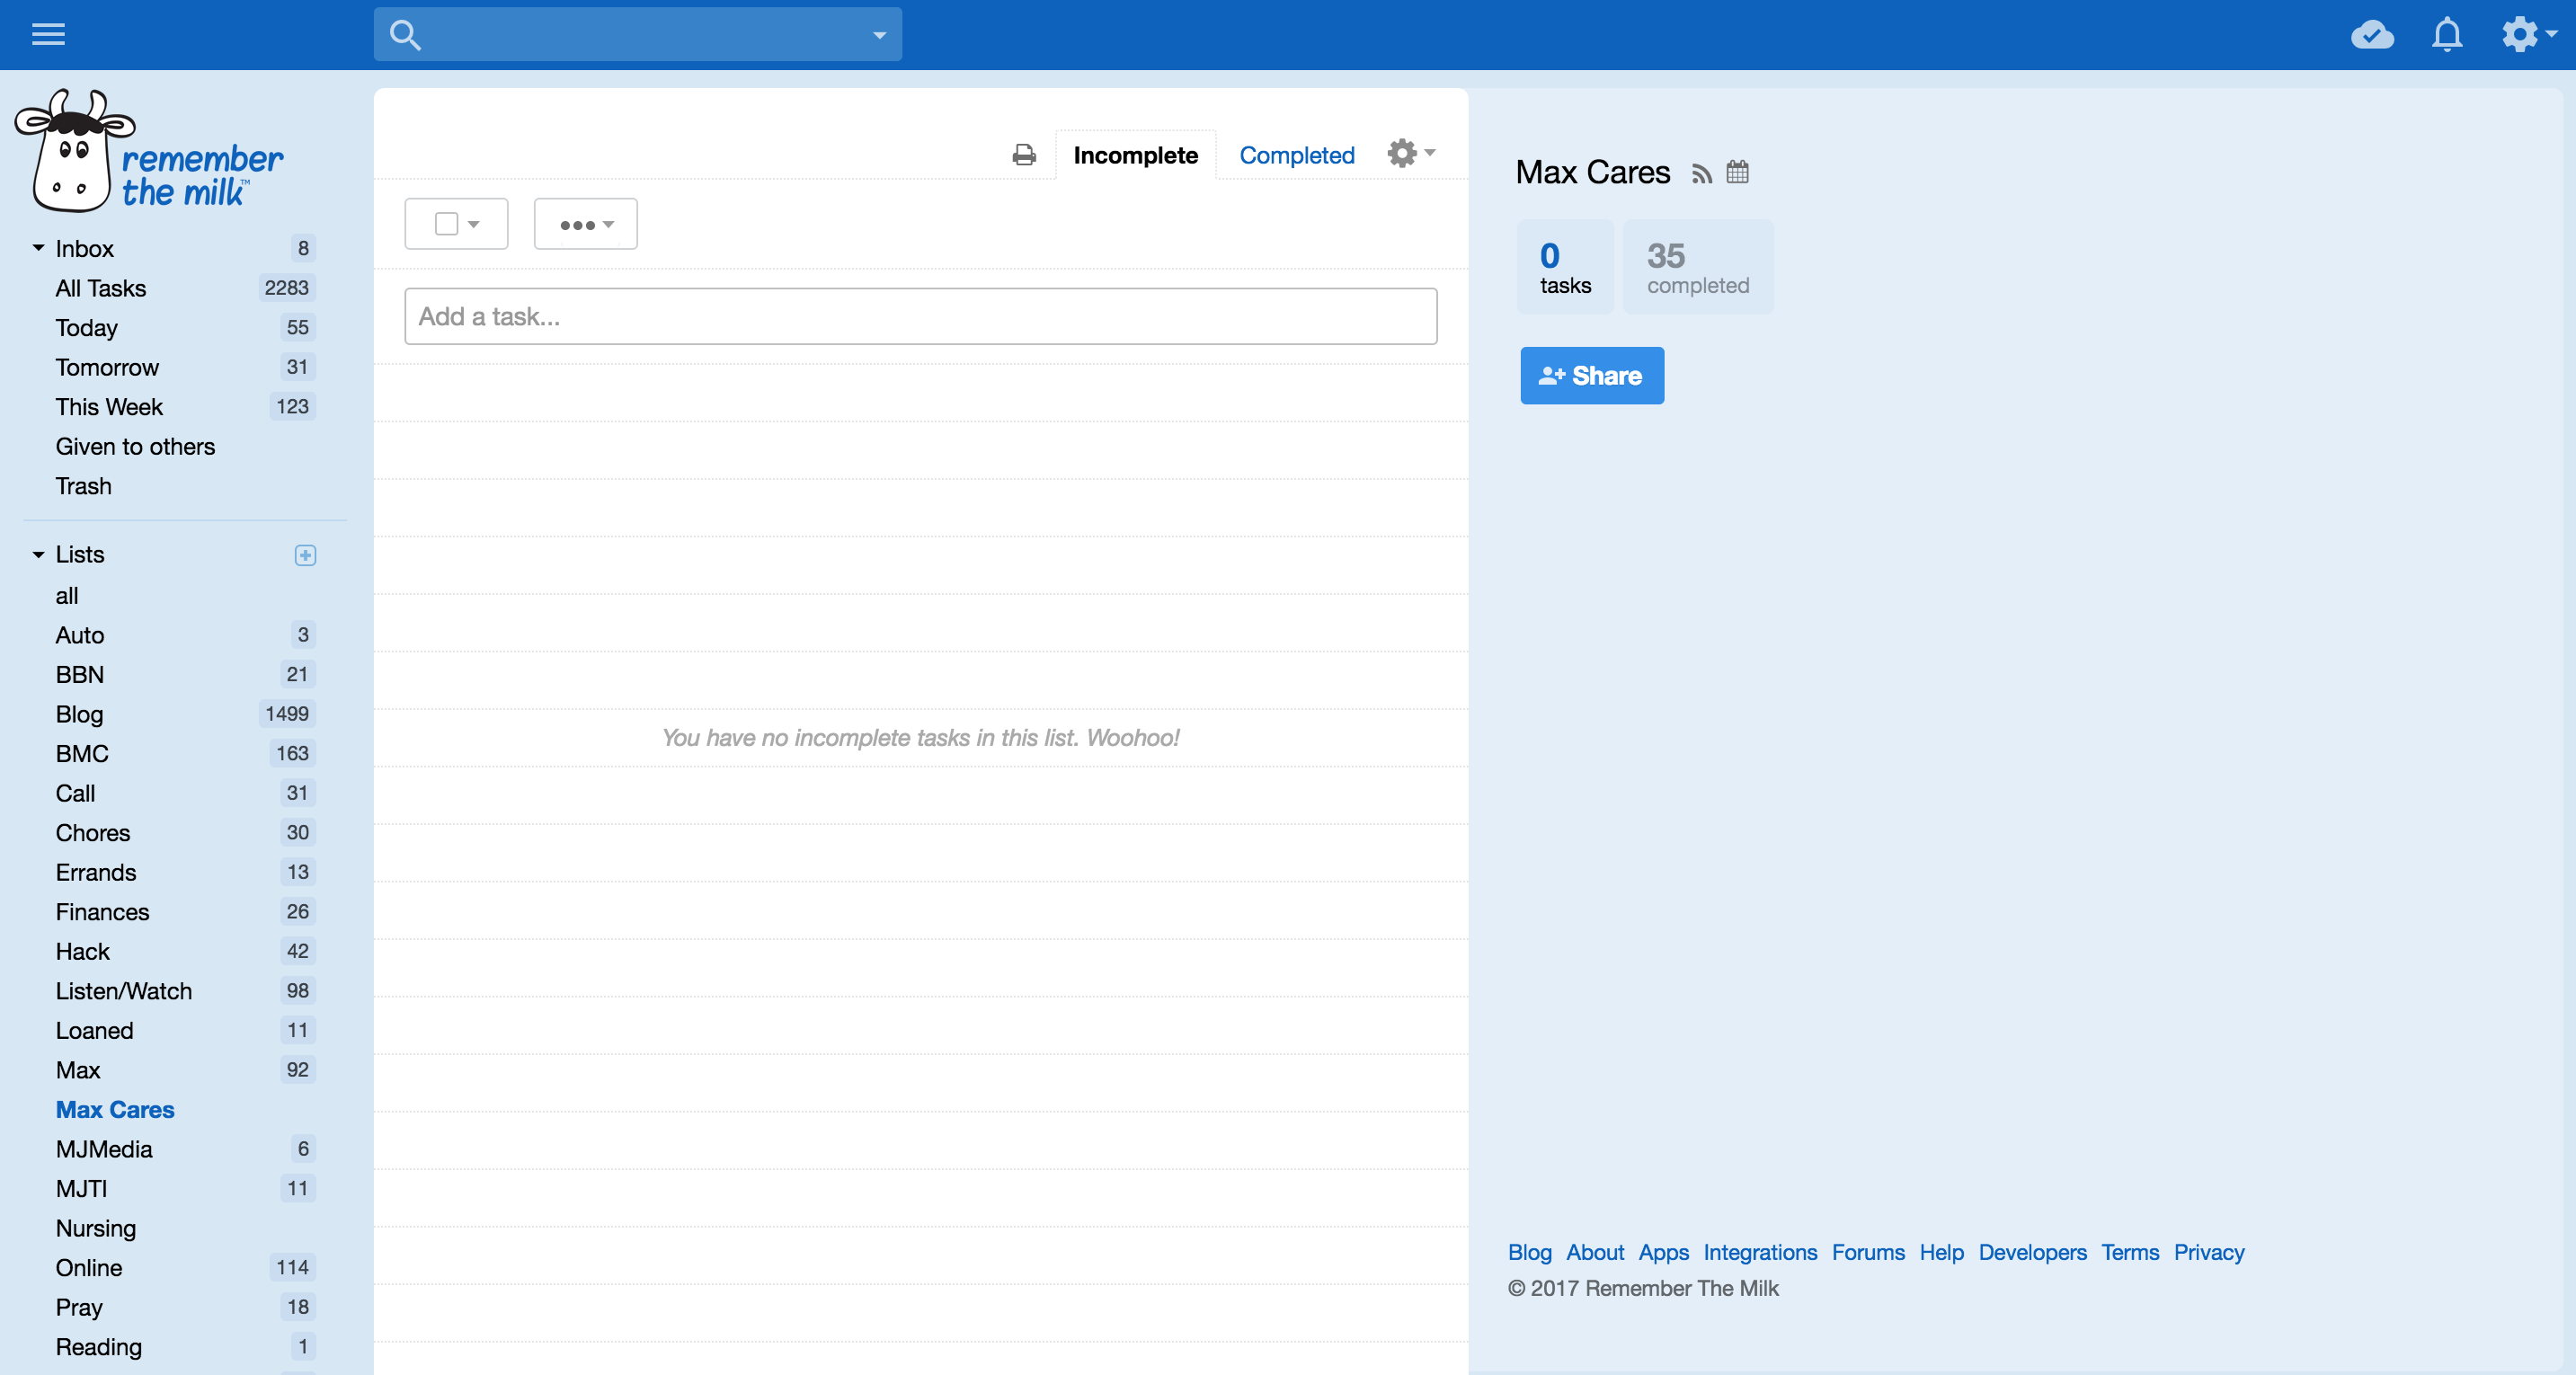The height and width of the screenshot is (1375, 2576).
Task: Open the Blog footer link
Action: click(1530, 1252)
